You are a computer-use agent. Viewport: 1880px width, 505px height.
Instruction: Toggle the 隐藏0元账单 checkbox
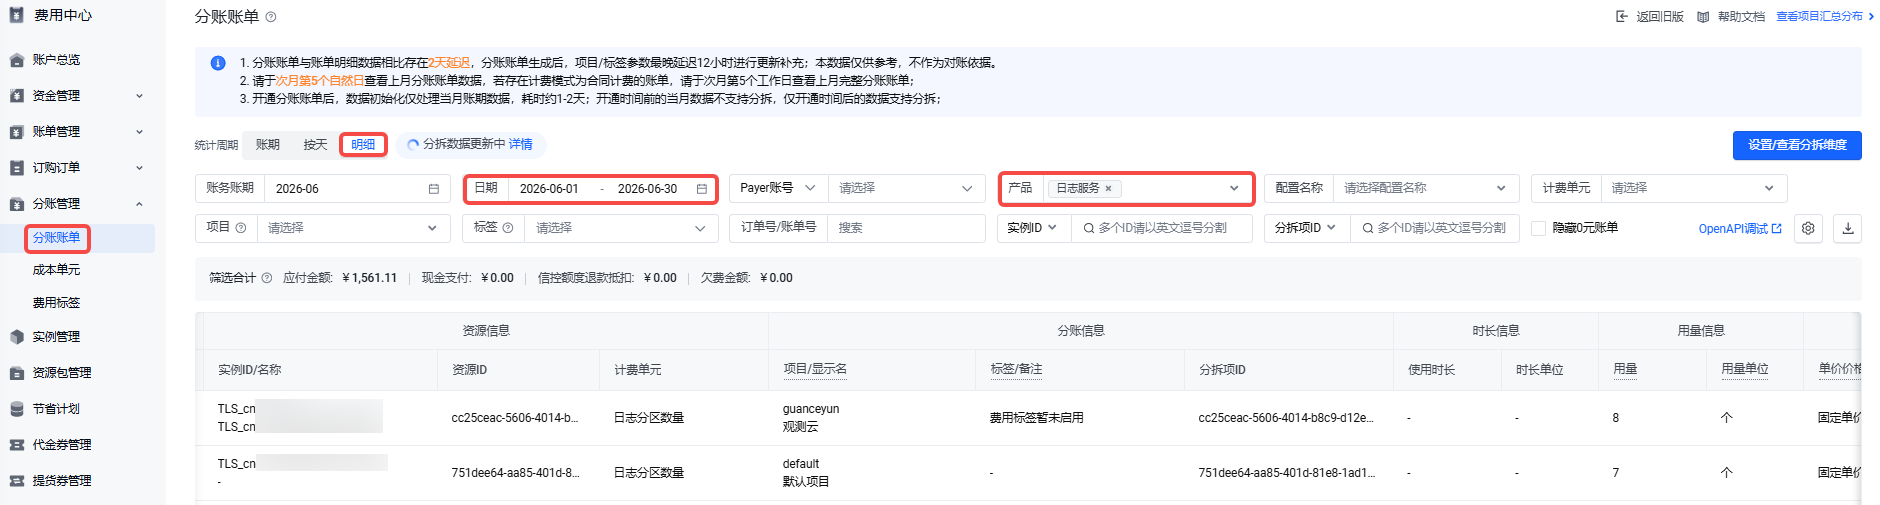(x=1539, y=228)
